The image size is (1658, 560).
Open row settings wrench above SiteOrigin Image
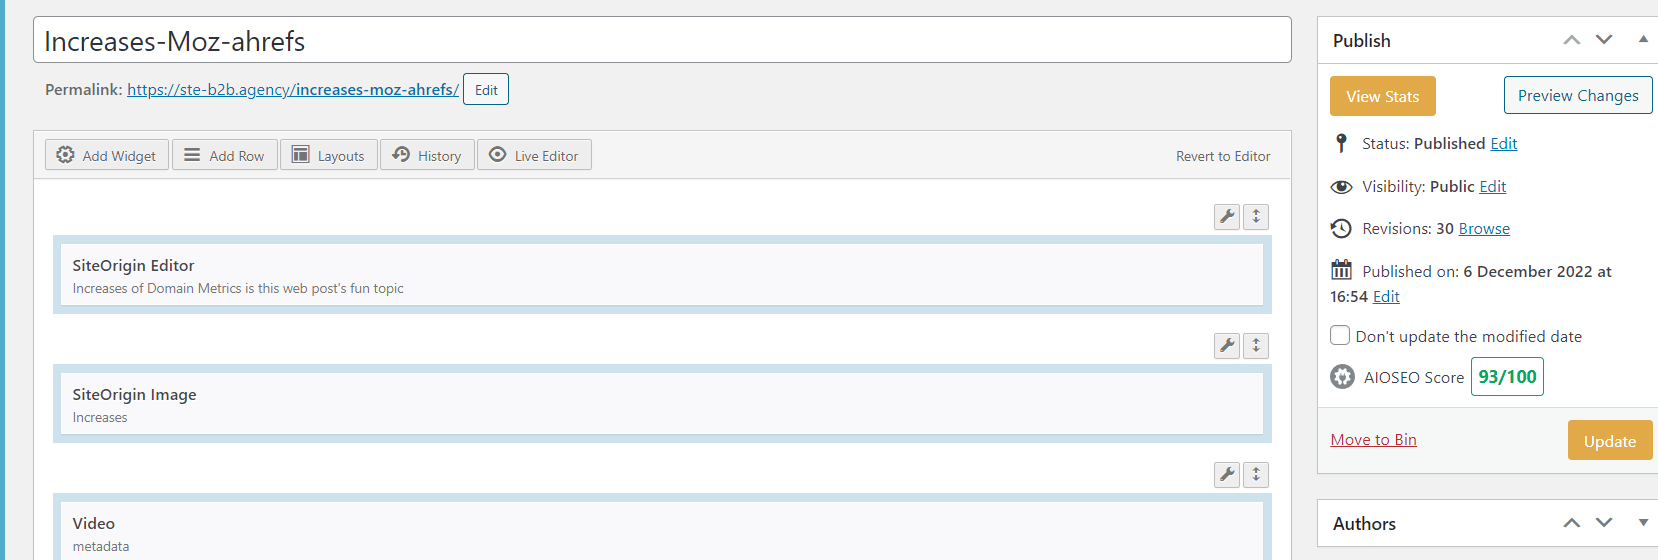1227,345
